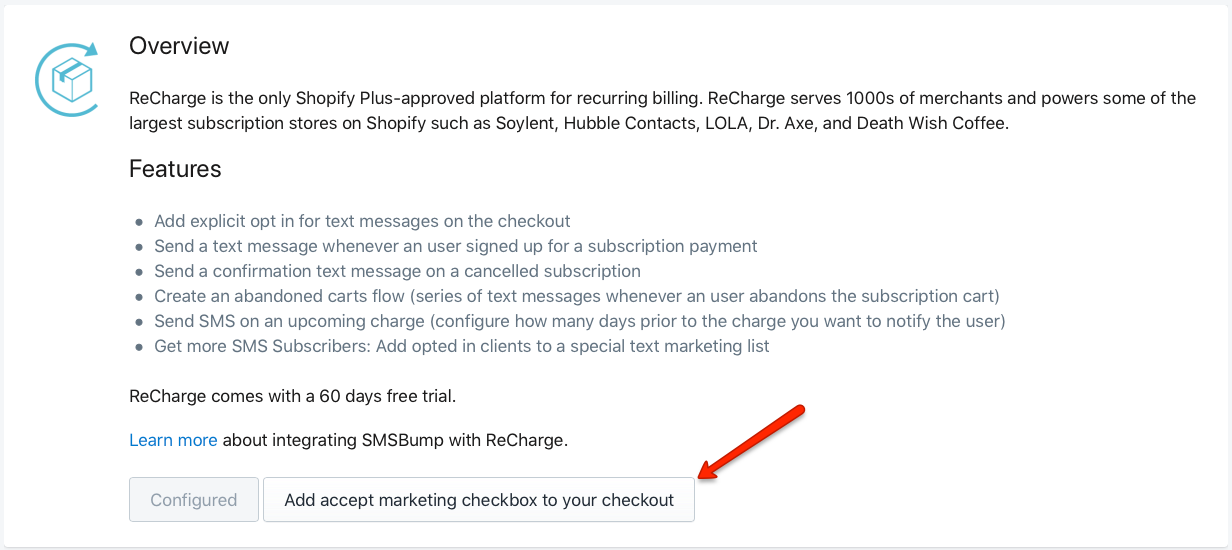
Task: Click the ReCharge overview description paragraph
Action: [x=662, y=110]
